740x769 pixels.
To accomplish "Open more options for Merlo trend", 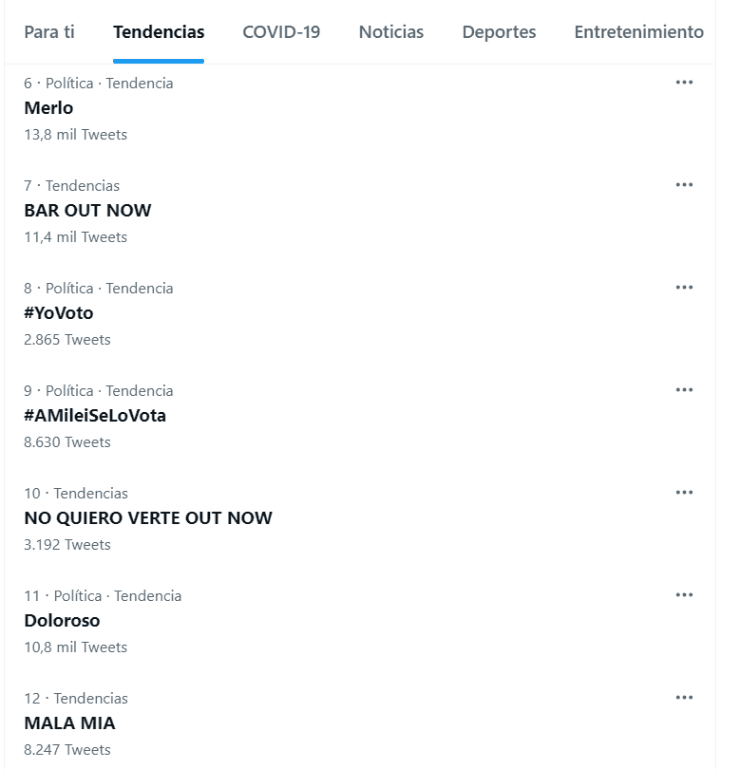I will [x=684, y=83].
